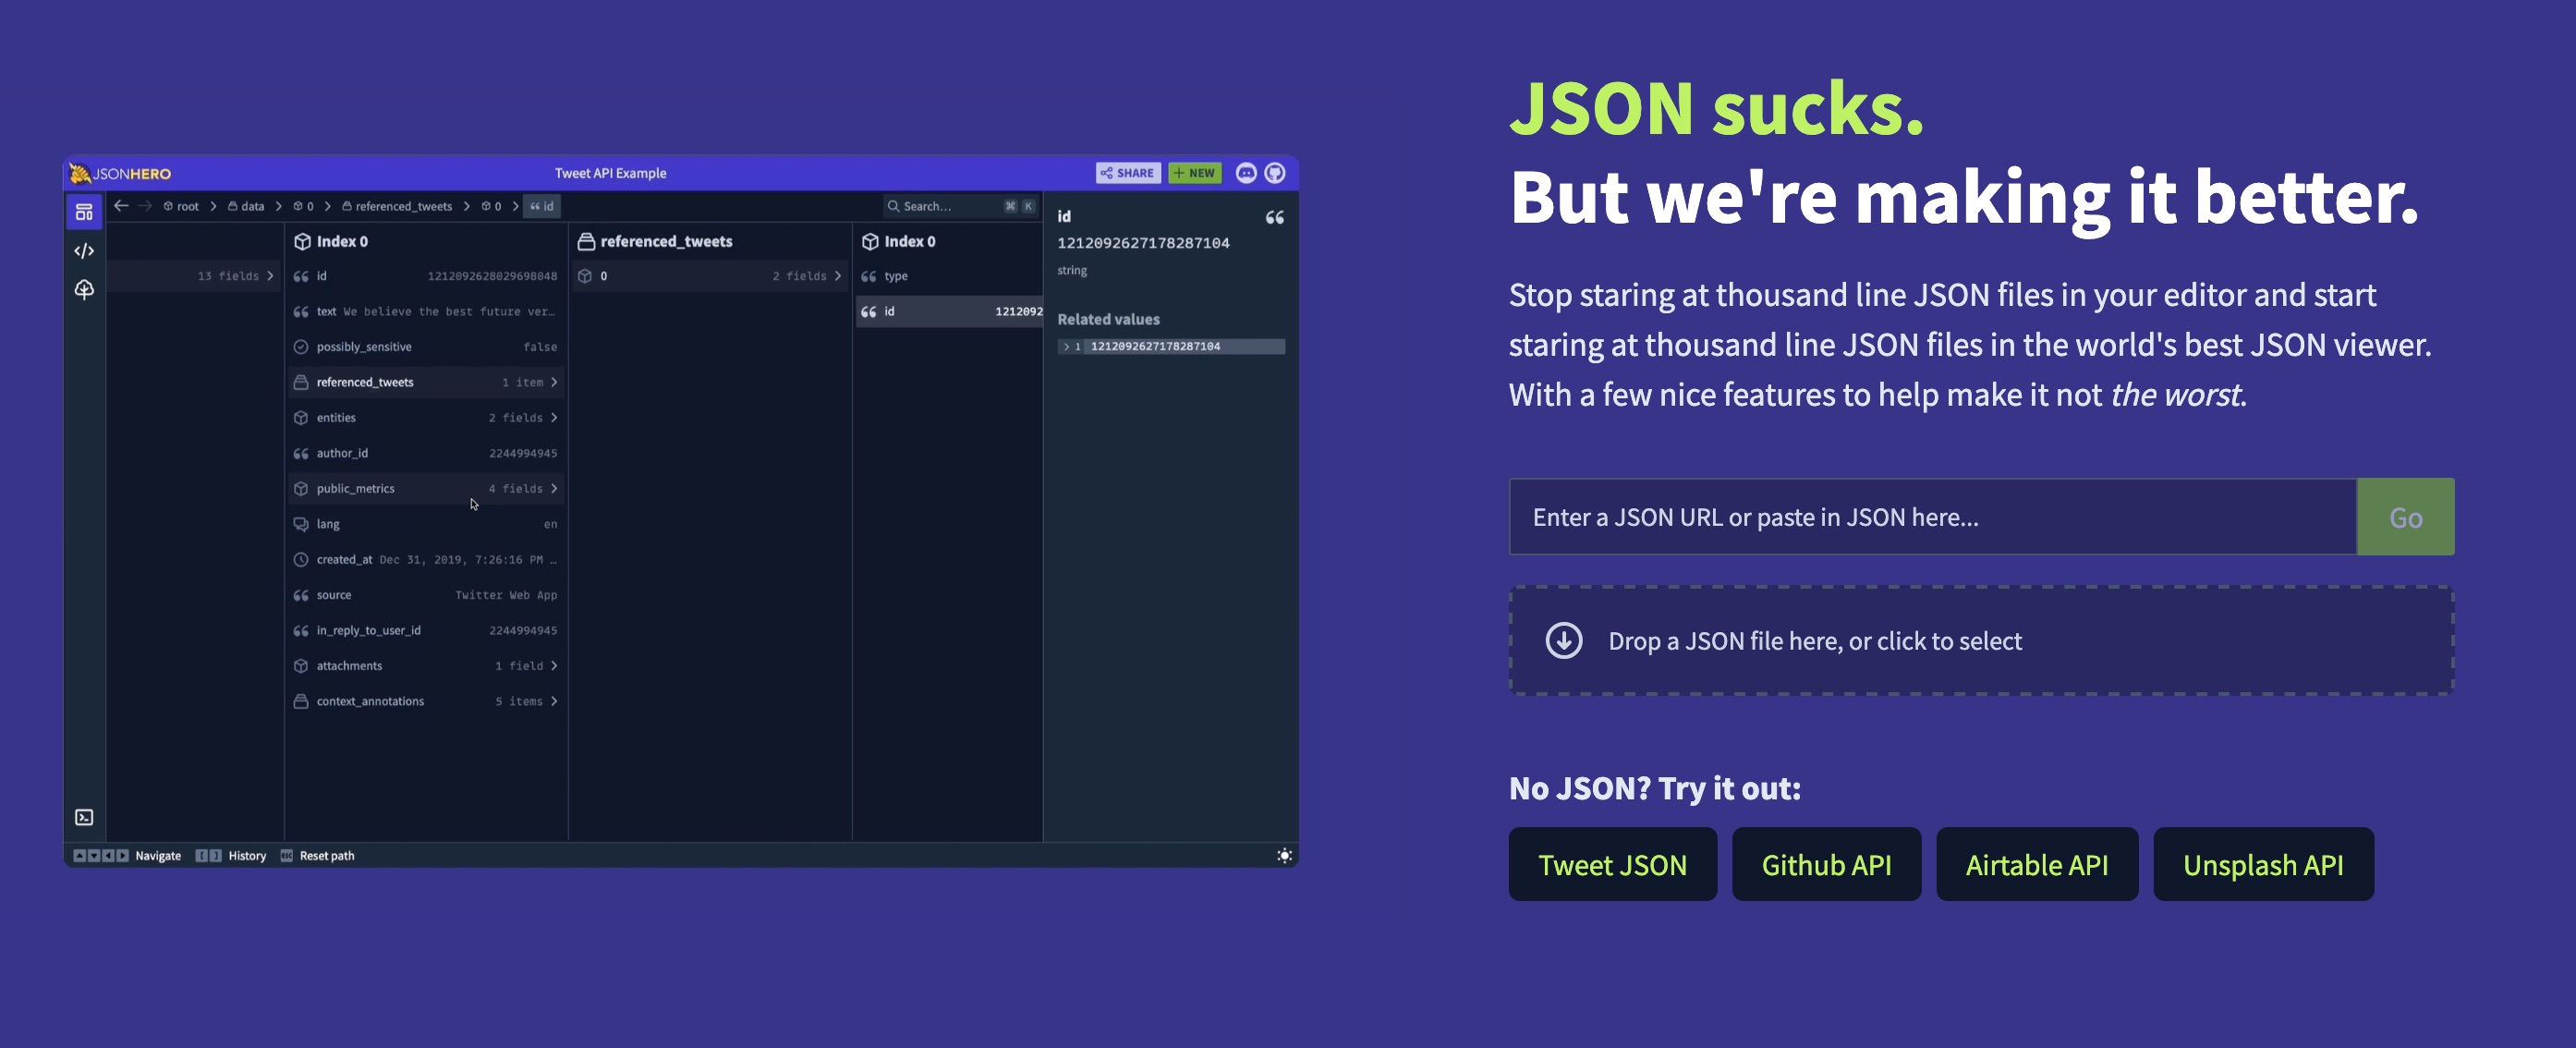Click the search magnifier icon
This screenshot has width=2576, height=1048.
pyautogui.click(x=893, y=206)
